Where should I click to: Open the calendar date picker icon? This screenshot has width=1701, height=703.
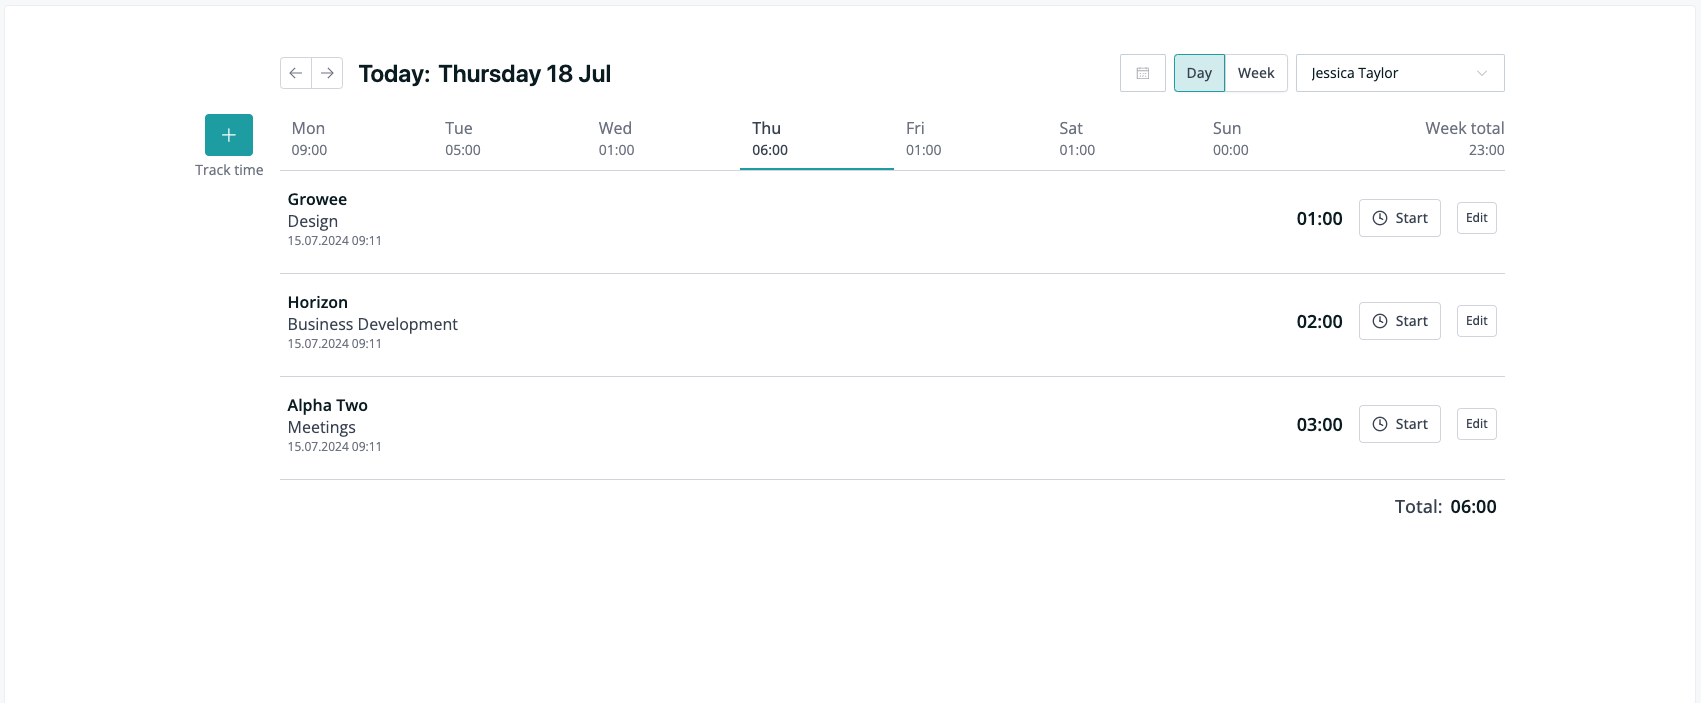coord(1142,72)
